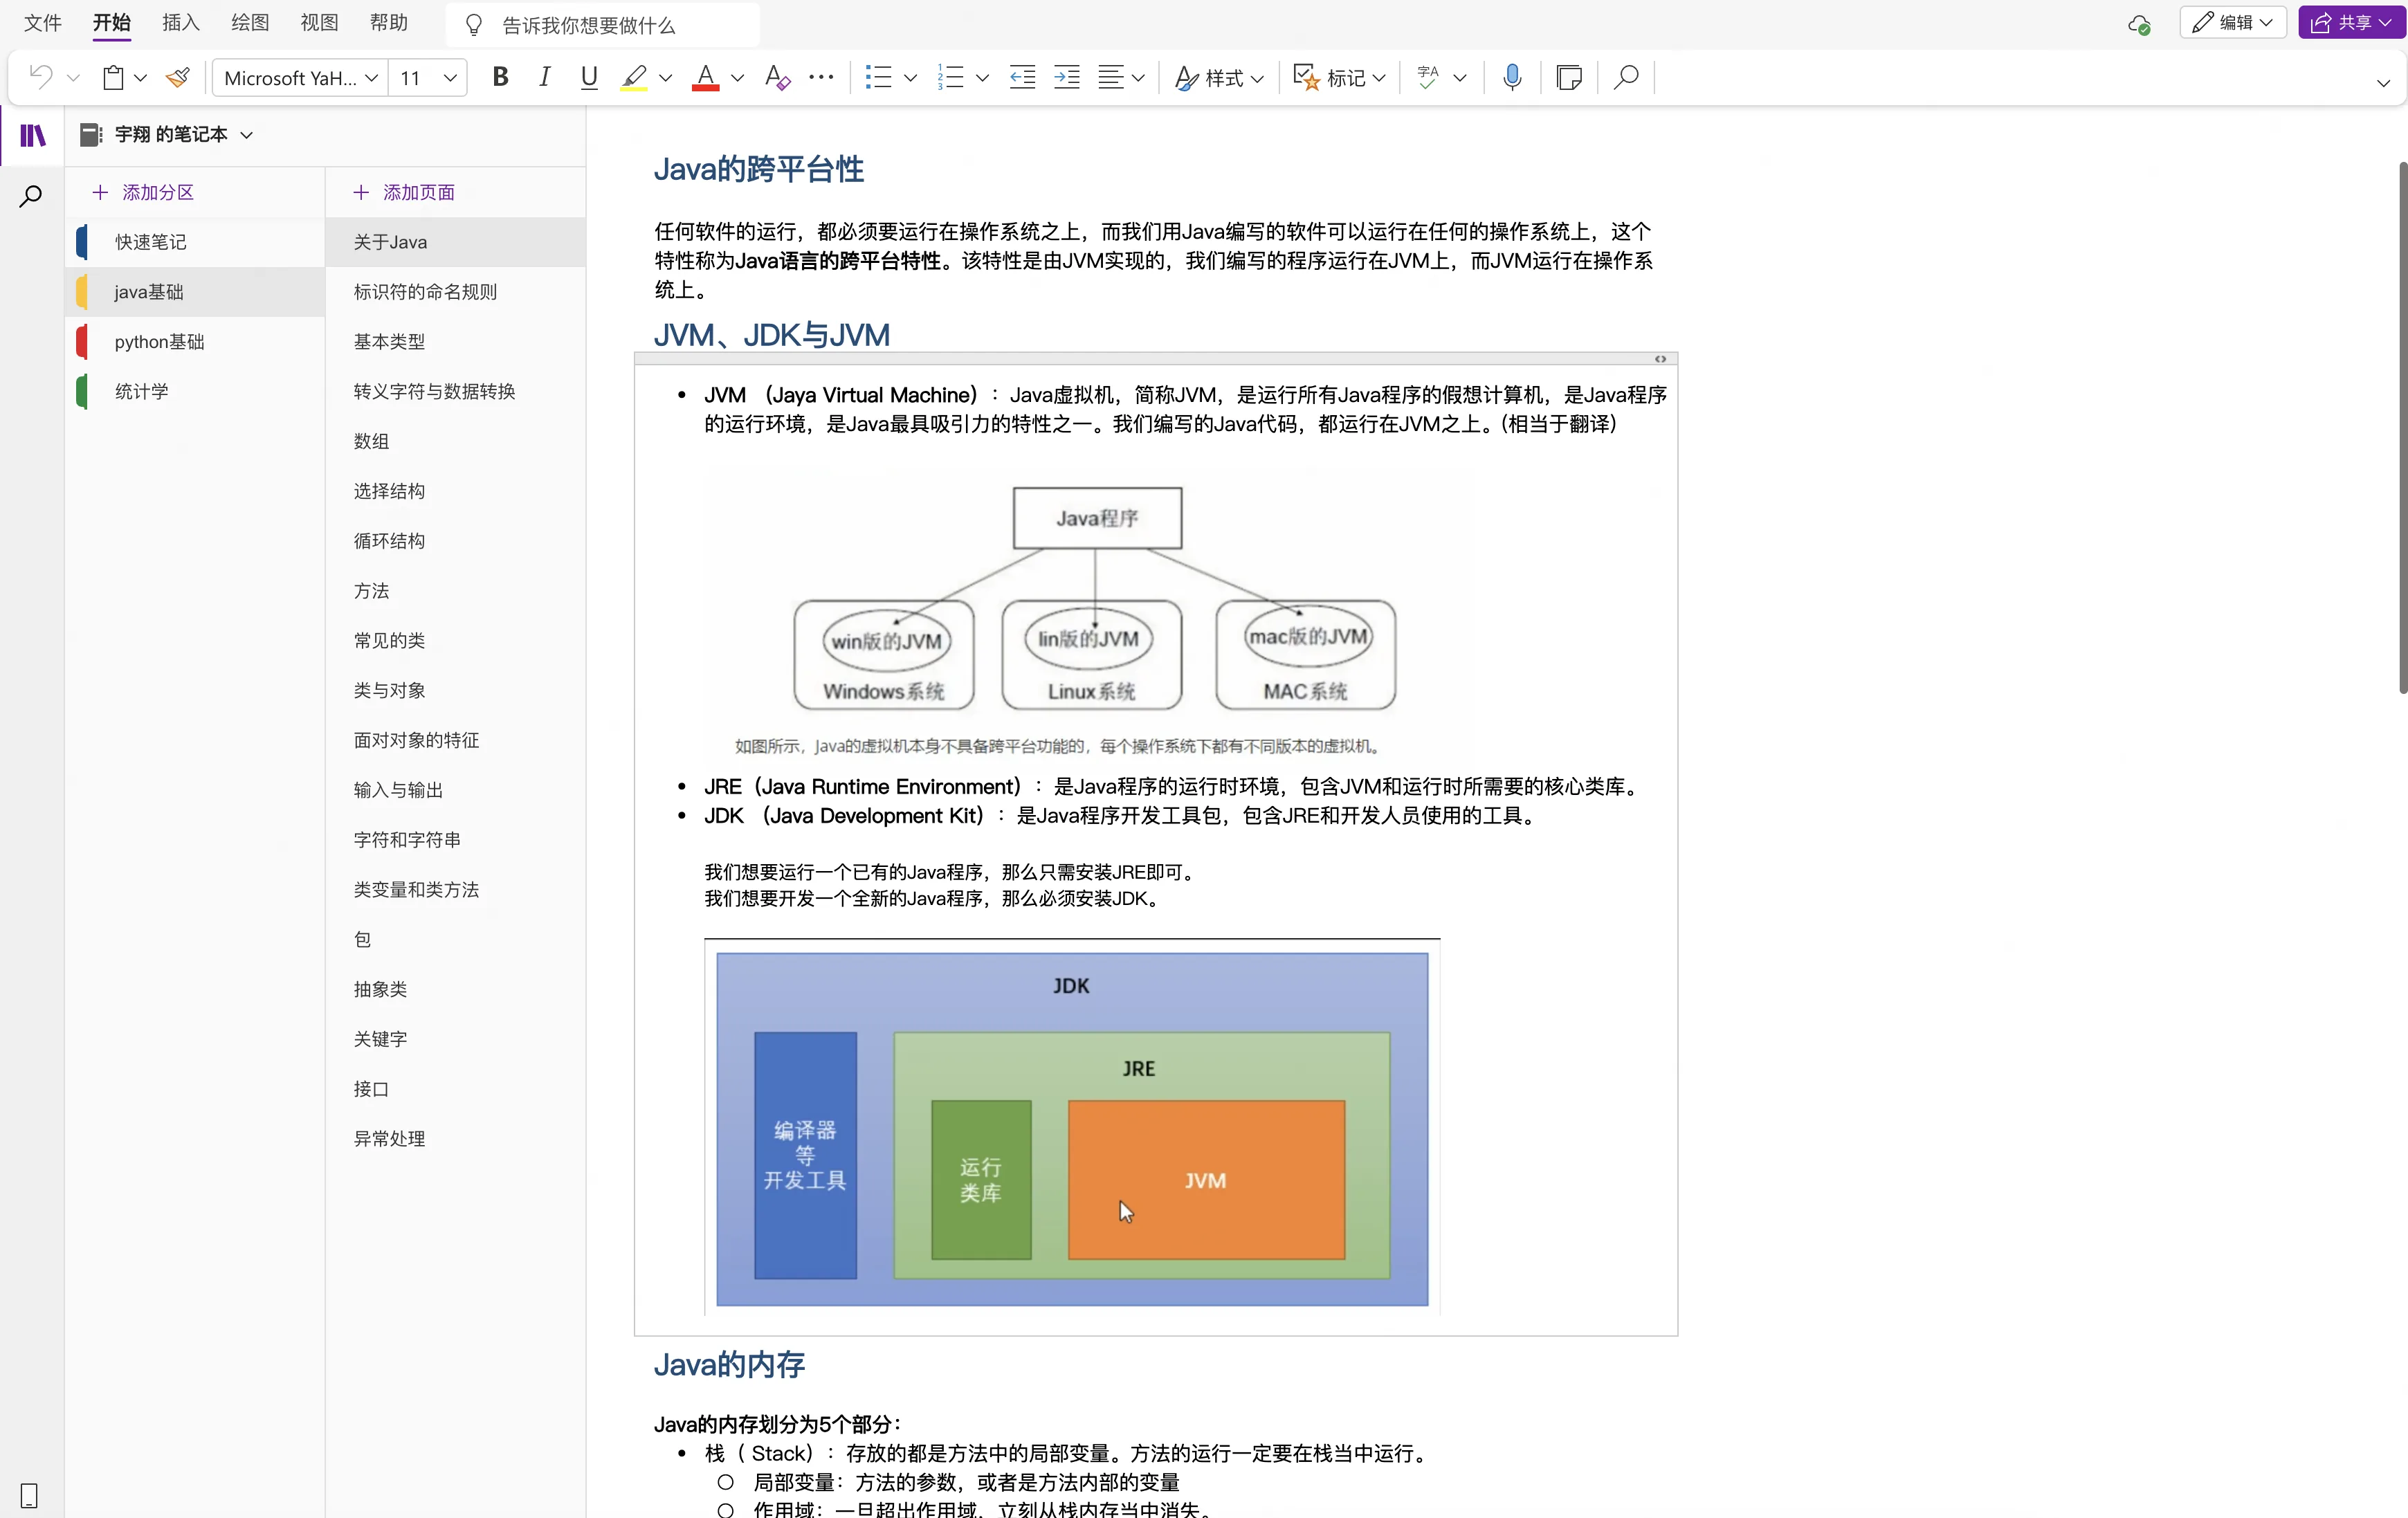Click the 共享 share button

(x=2351, y=22)
